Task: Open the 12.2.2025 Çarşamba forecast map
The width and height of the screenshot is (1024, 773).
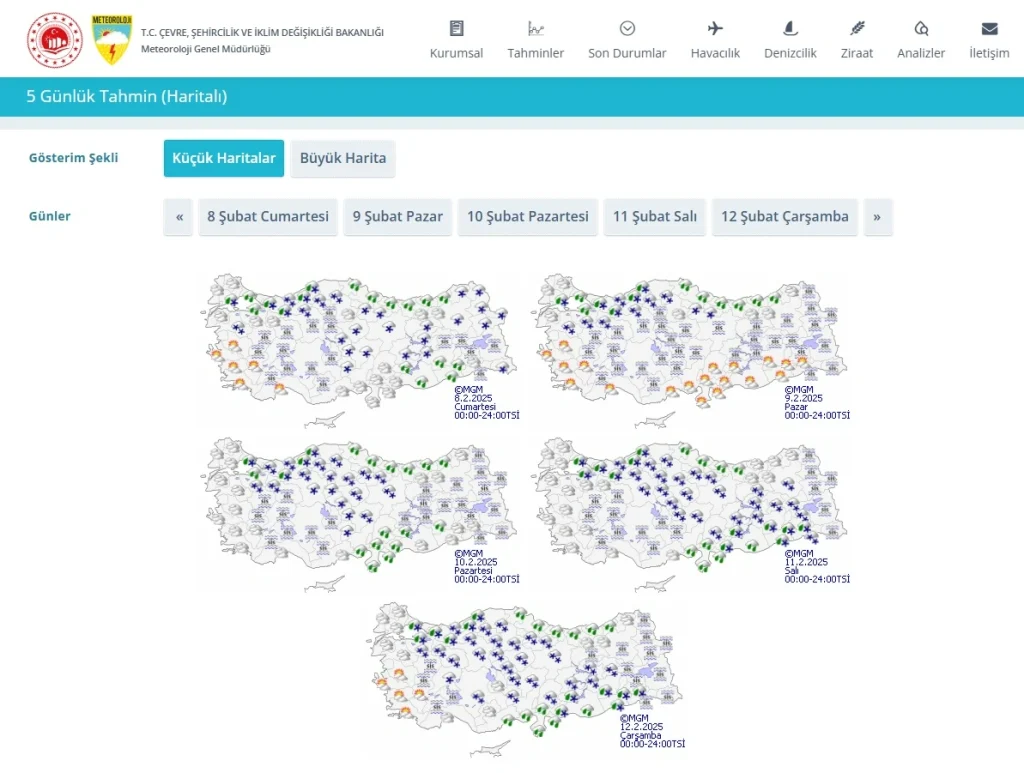Action: tap(525, 675)
